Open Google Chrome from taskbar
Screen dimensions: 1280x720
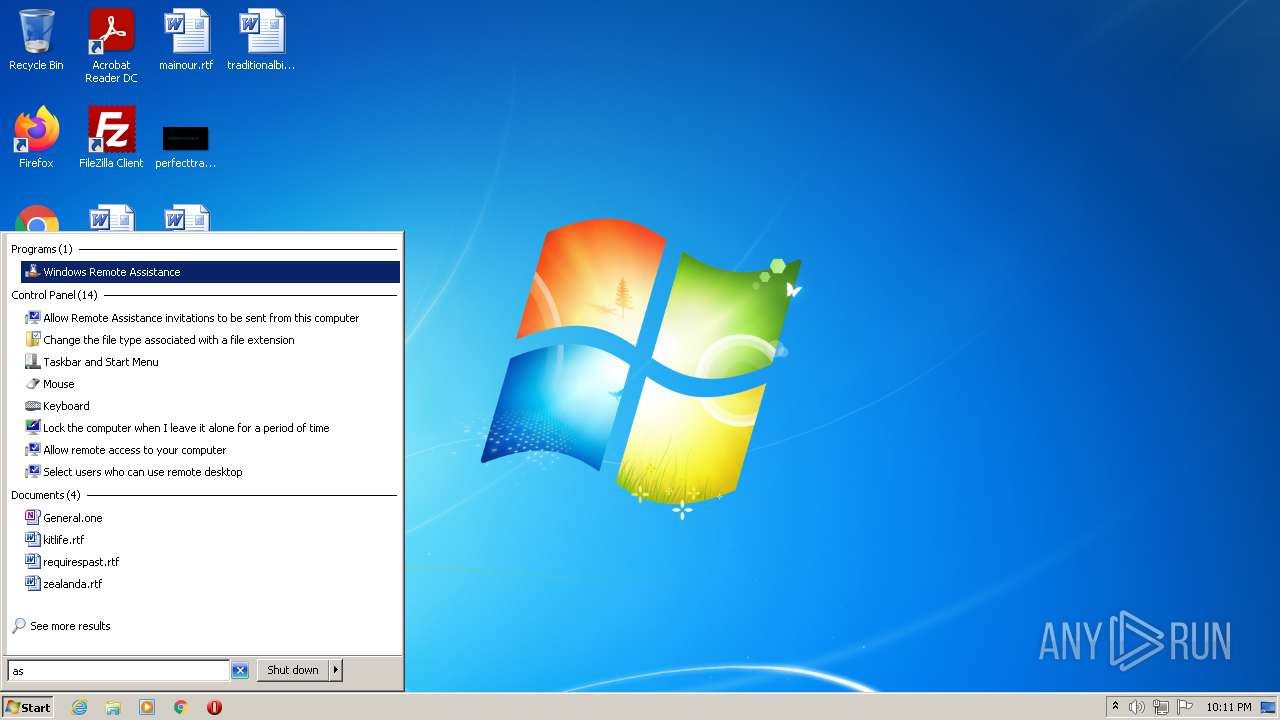click(x=181, y=707)
